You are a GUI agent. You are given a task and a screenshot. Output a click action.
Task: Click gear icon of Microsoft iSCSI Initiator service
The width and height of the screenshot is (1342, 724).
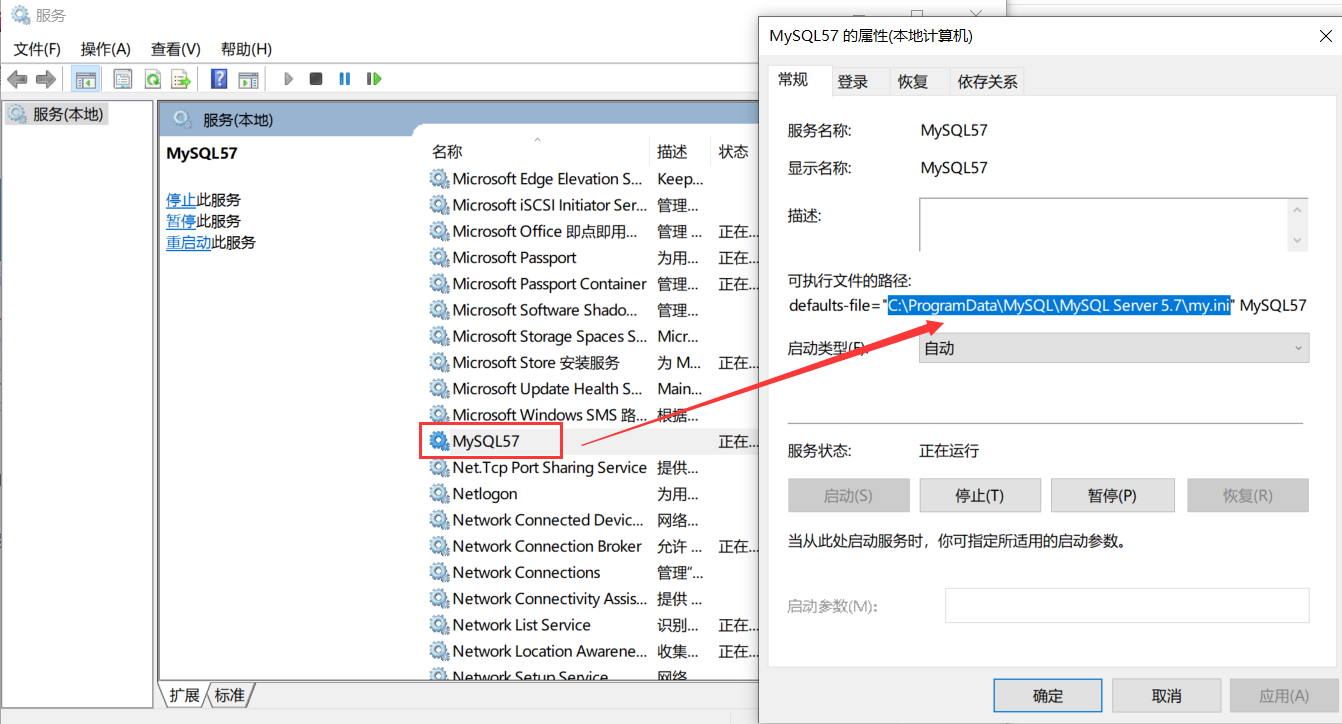439,205
